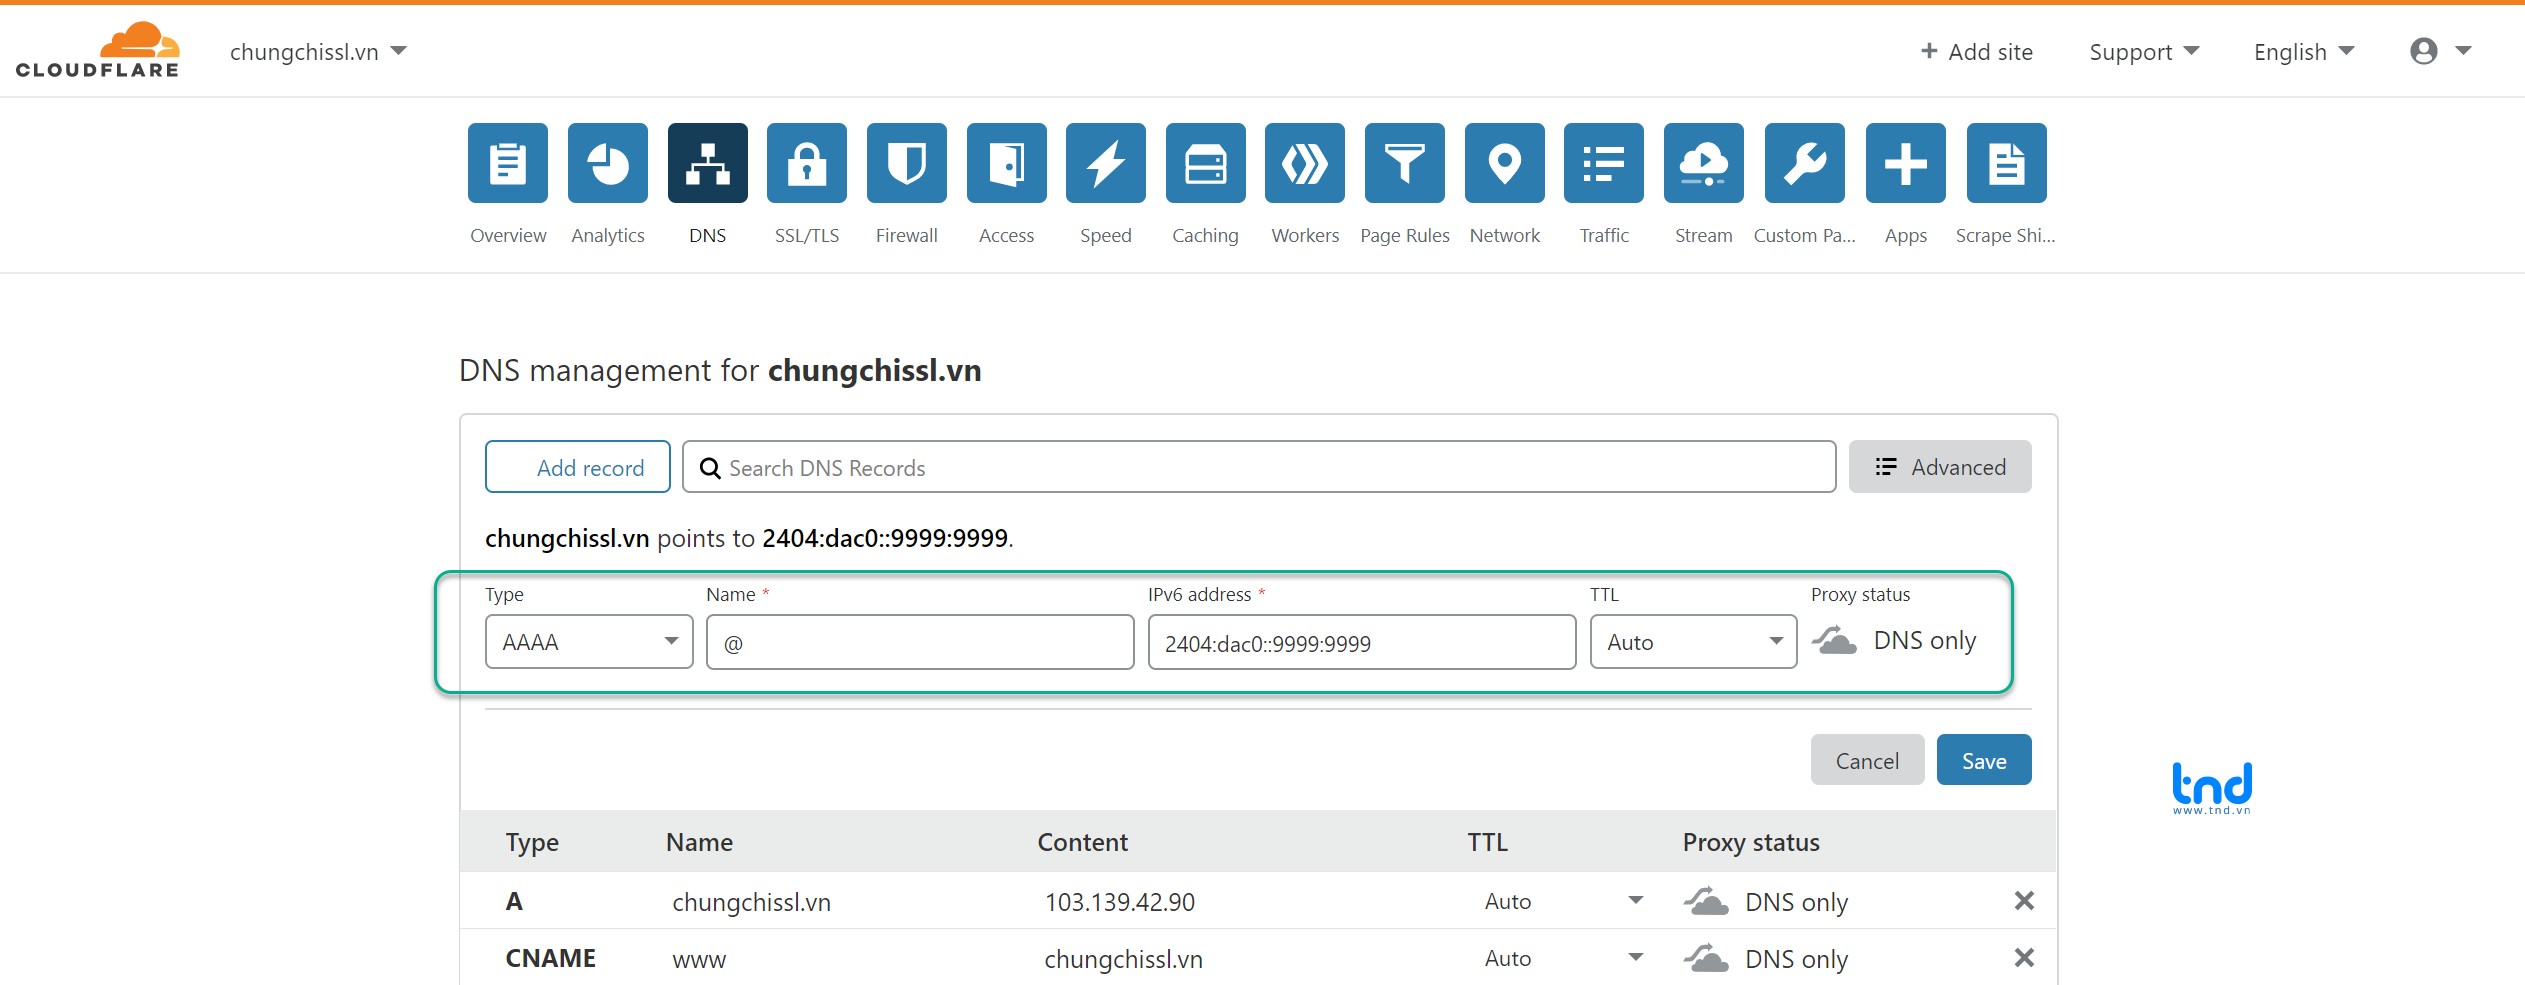Open the English language menu
Viewport: 2525px width, 985px height.
2303,52
